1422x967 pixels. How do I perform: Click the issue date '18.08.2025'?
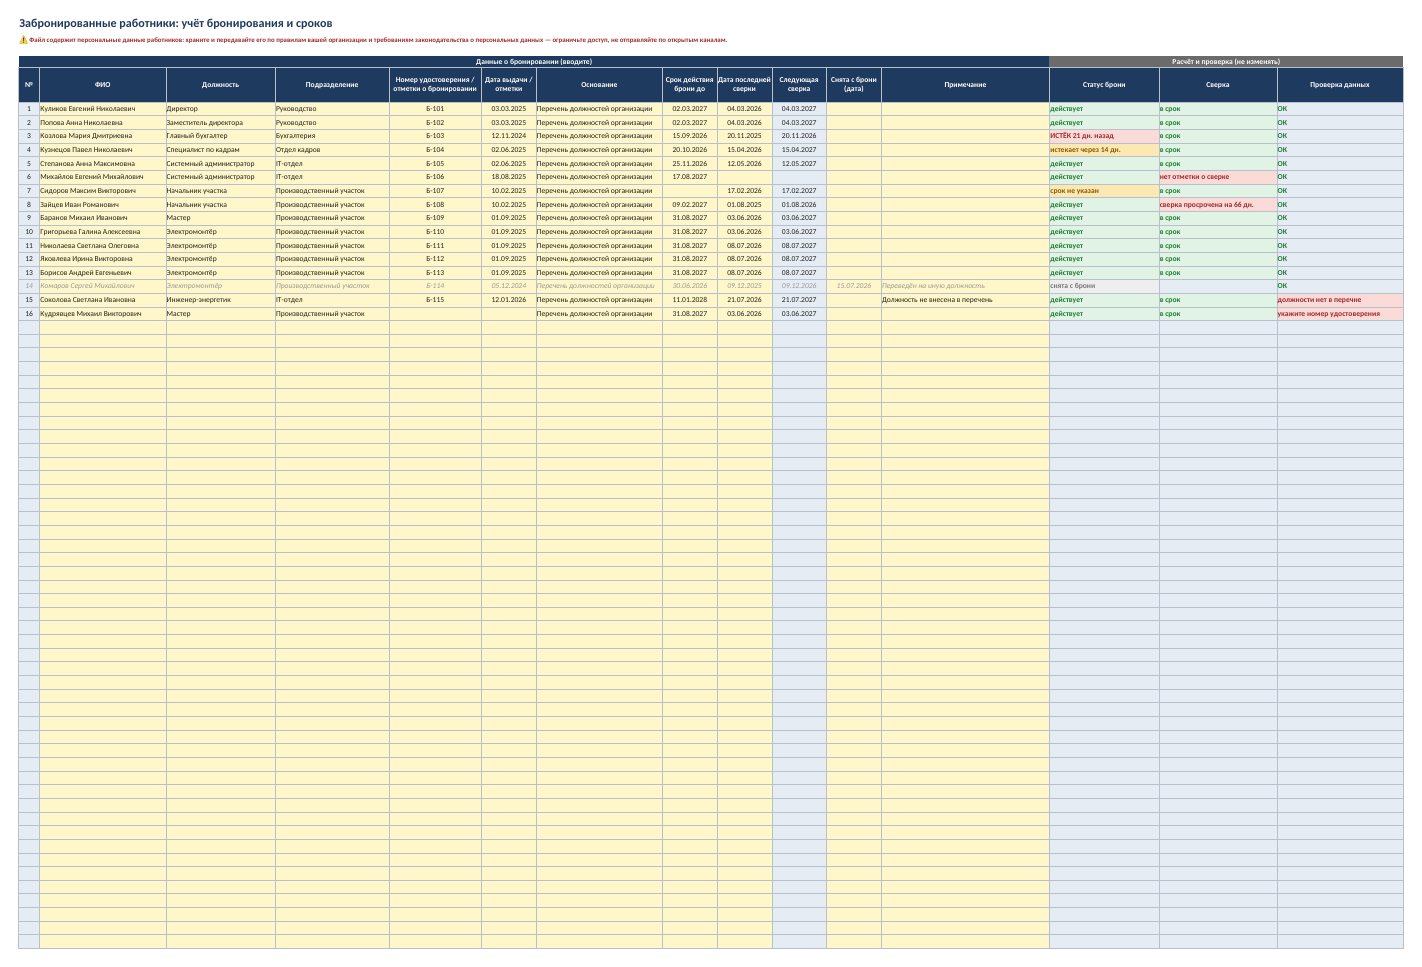(509, 177)
